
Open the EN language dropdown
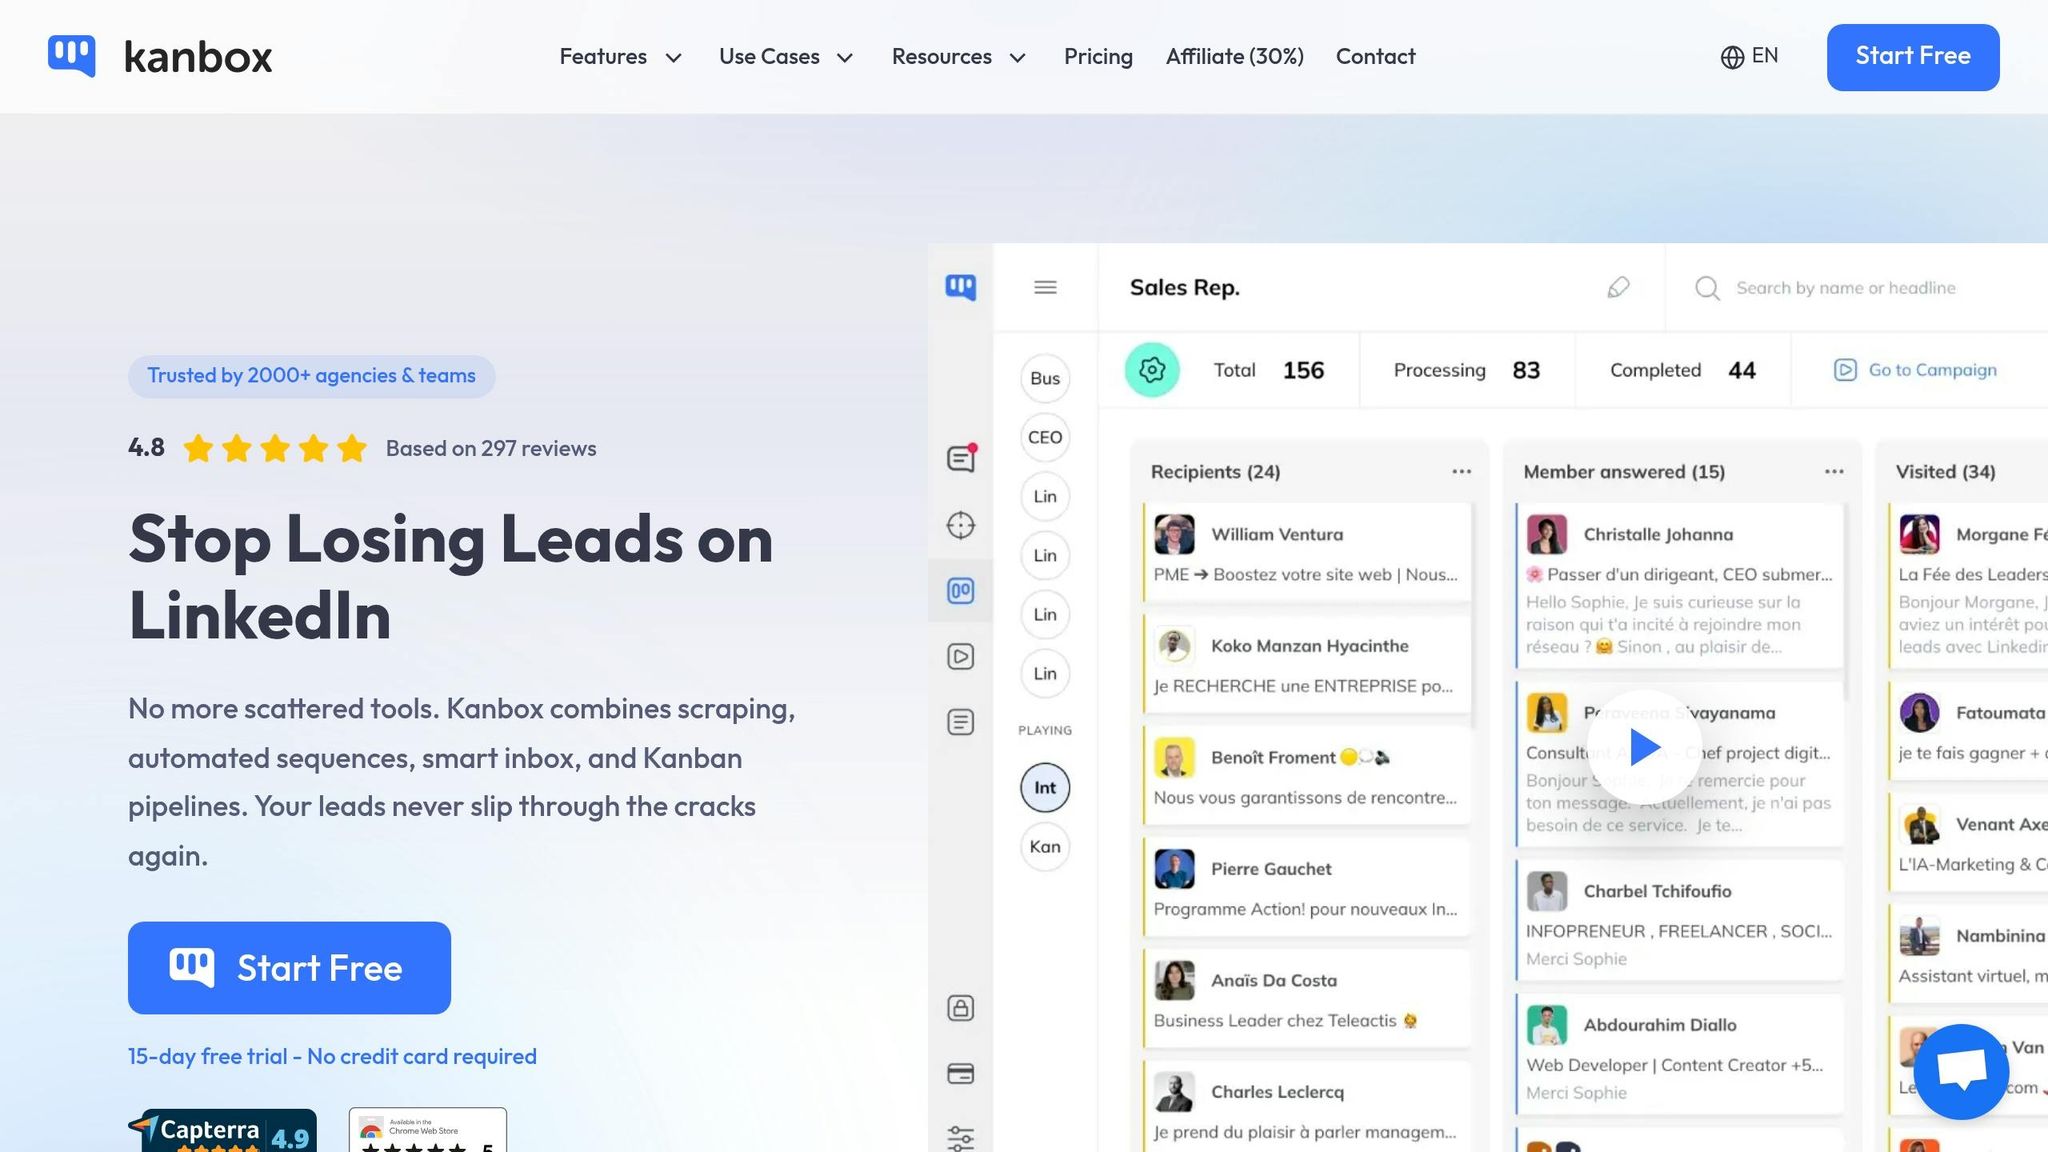pos(1750,57)
